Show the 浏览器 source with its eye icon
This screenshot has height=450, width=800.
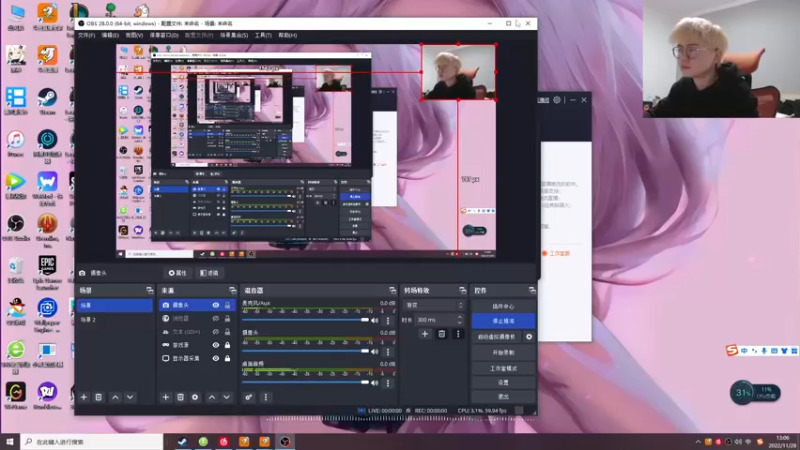216,318
